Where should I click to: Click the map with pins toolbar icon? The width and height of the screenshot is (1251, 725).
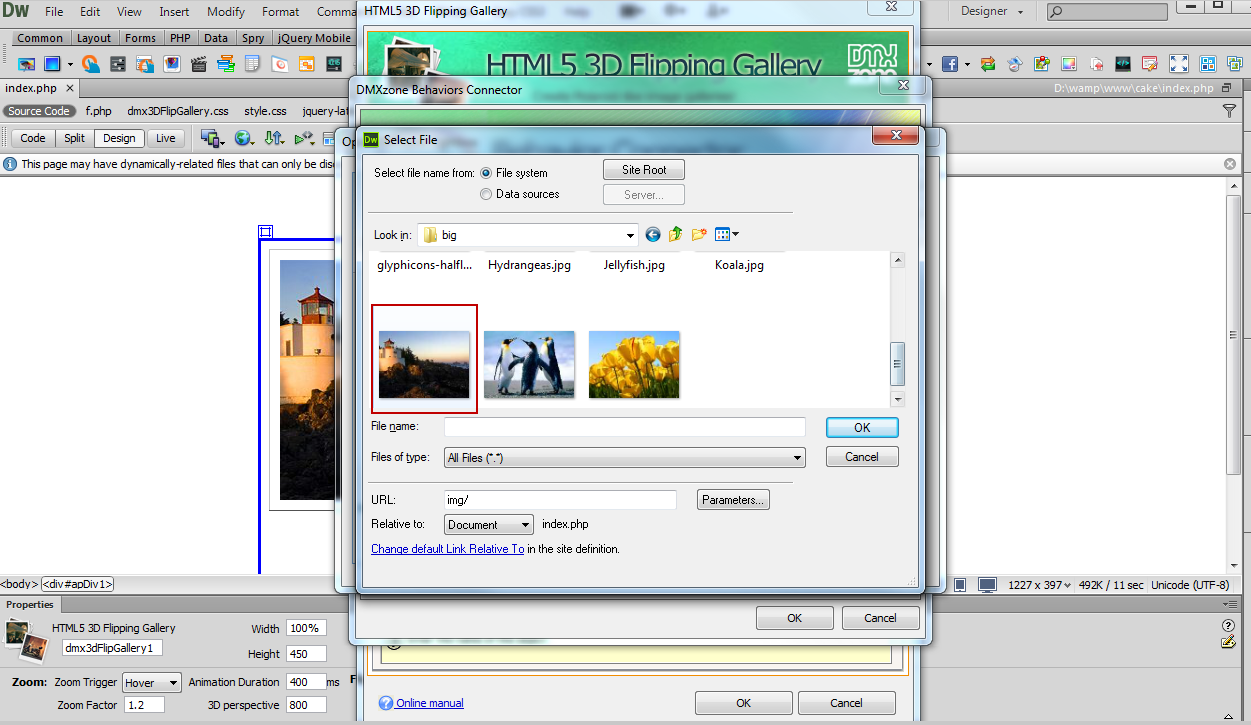(1042, 64)
